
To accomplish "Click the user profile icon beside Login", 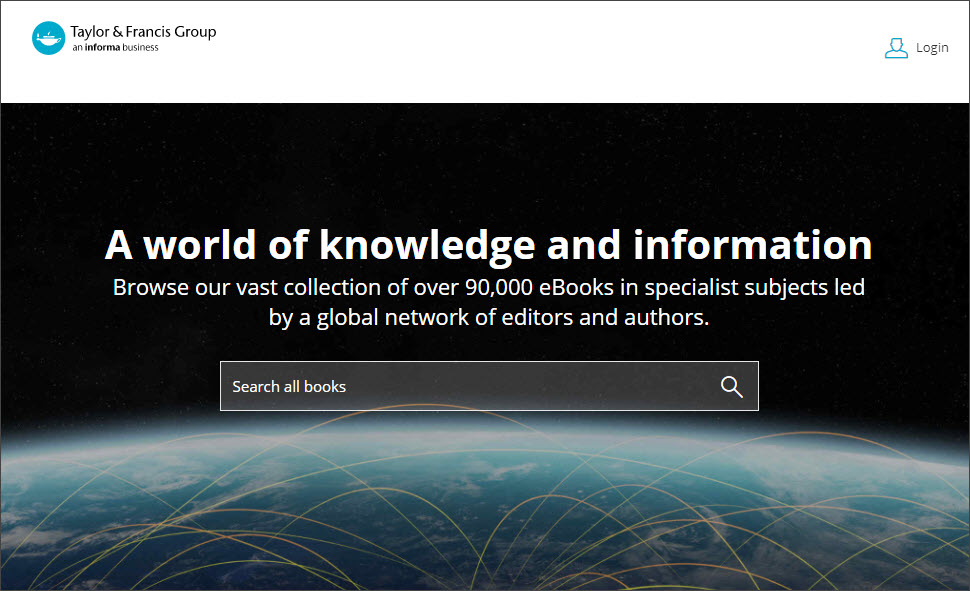I will point(896,48).
